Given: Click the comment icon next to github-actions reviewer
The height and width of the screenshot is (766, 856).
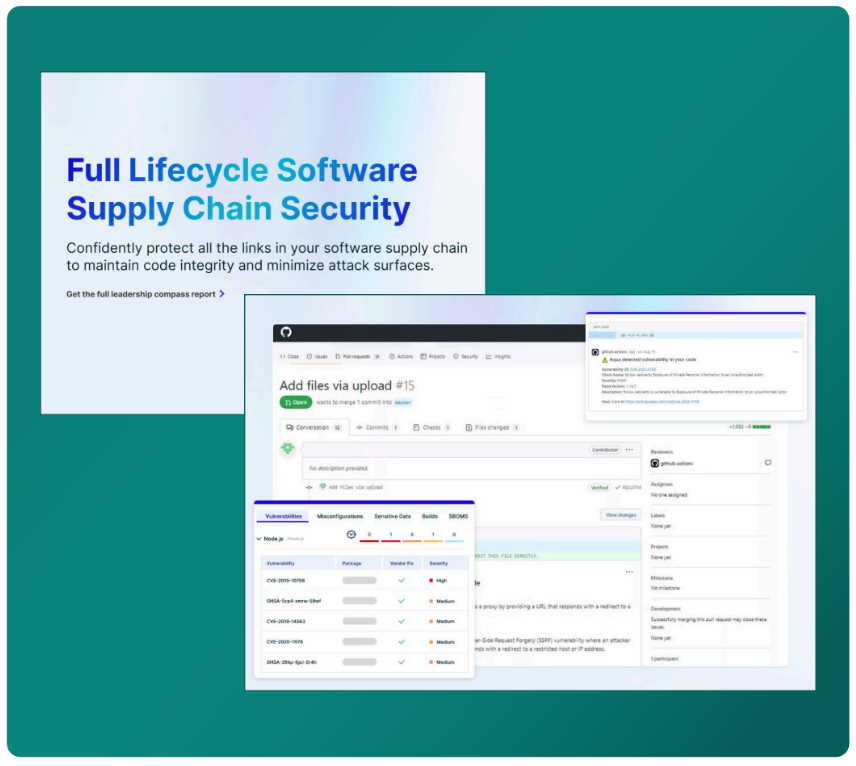Looking at the screenshot, I should (x=768, y=463).
